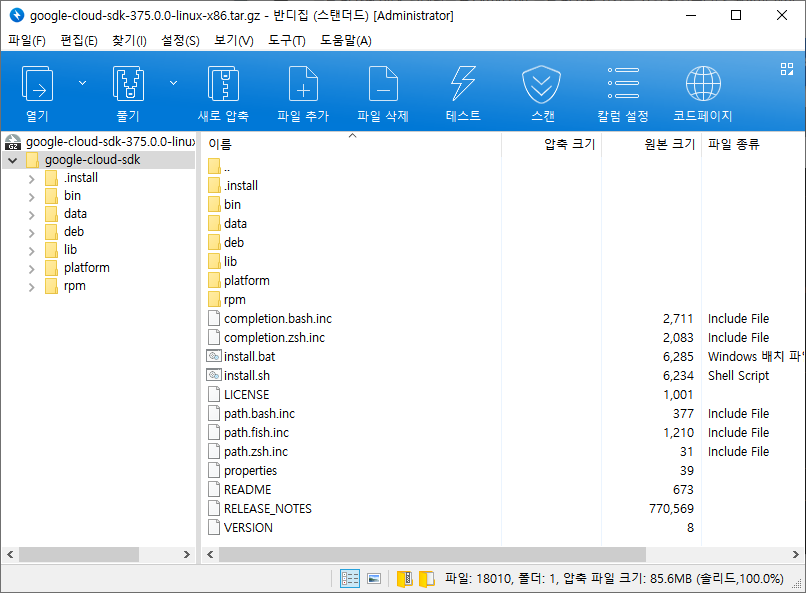This screenshot has width=806, height=593.
Task: Expand the rpm tree node
Action: coord(31,287)
